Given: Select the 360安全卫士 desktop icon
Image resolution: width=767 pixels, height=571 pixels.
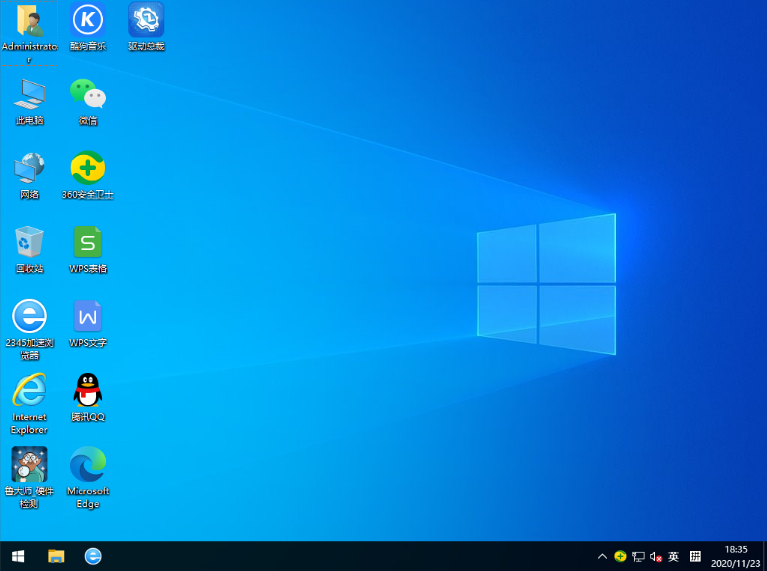Looking at the screenshot, I should (x=88, y=168).
